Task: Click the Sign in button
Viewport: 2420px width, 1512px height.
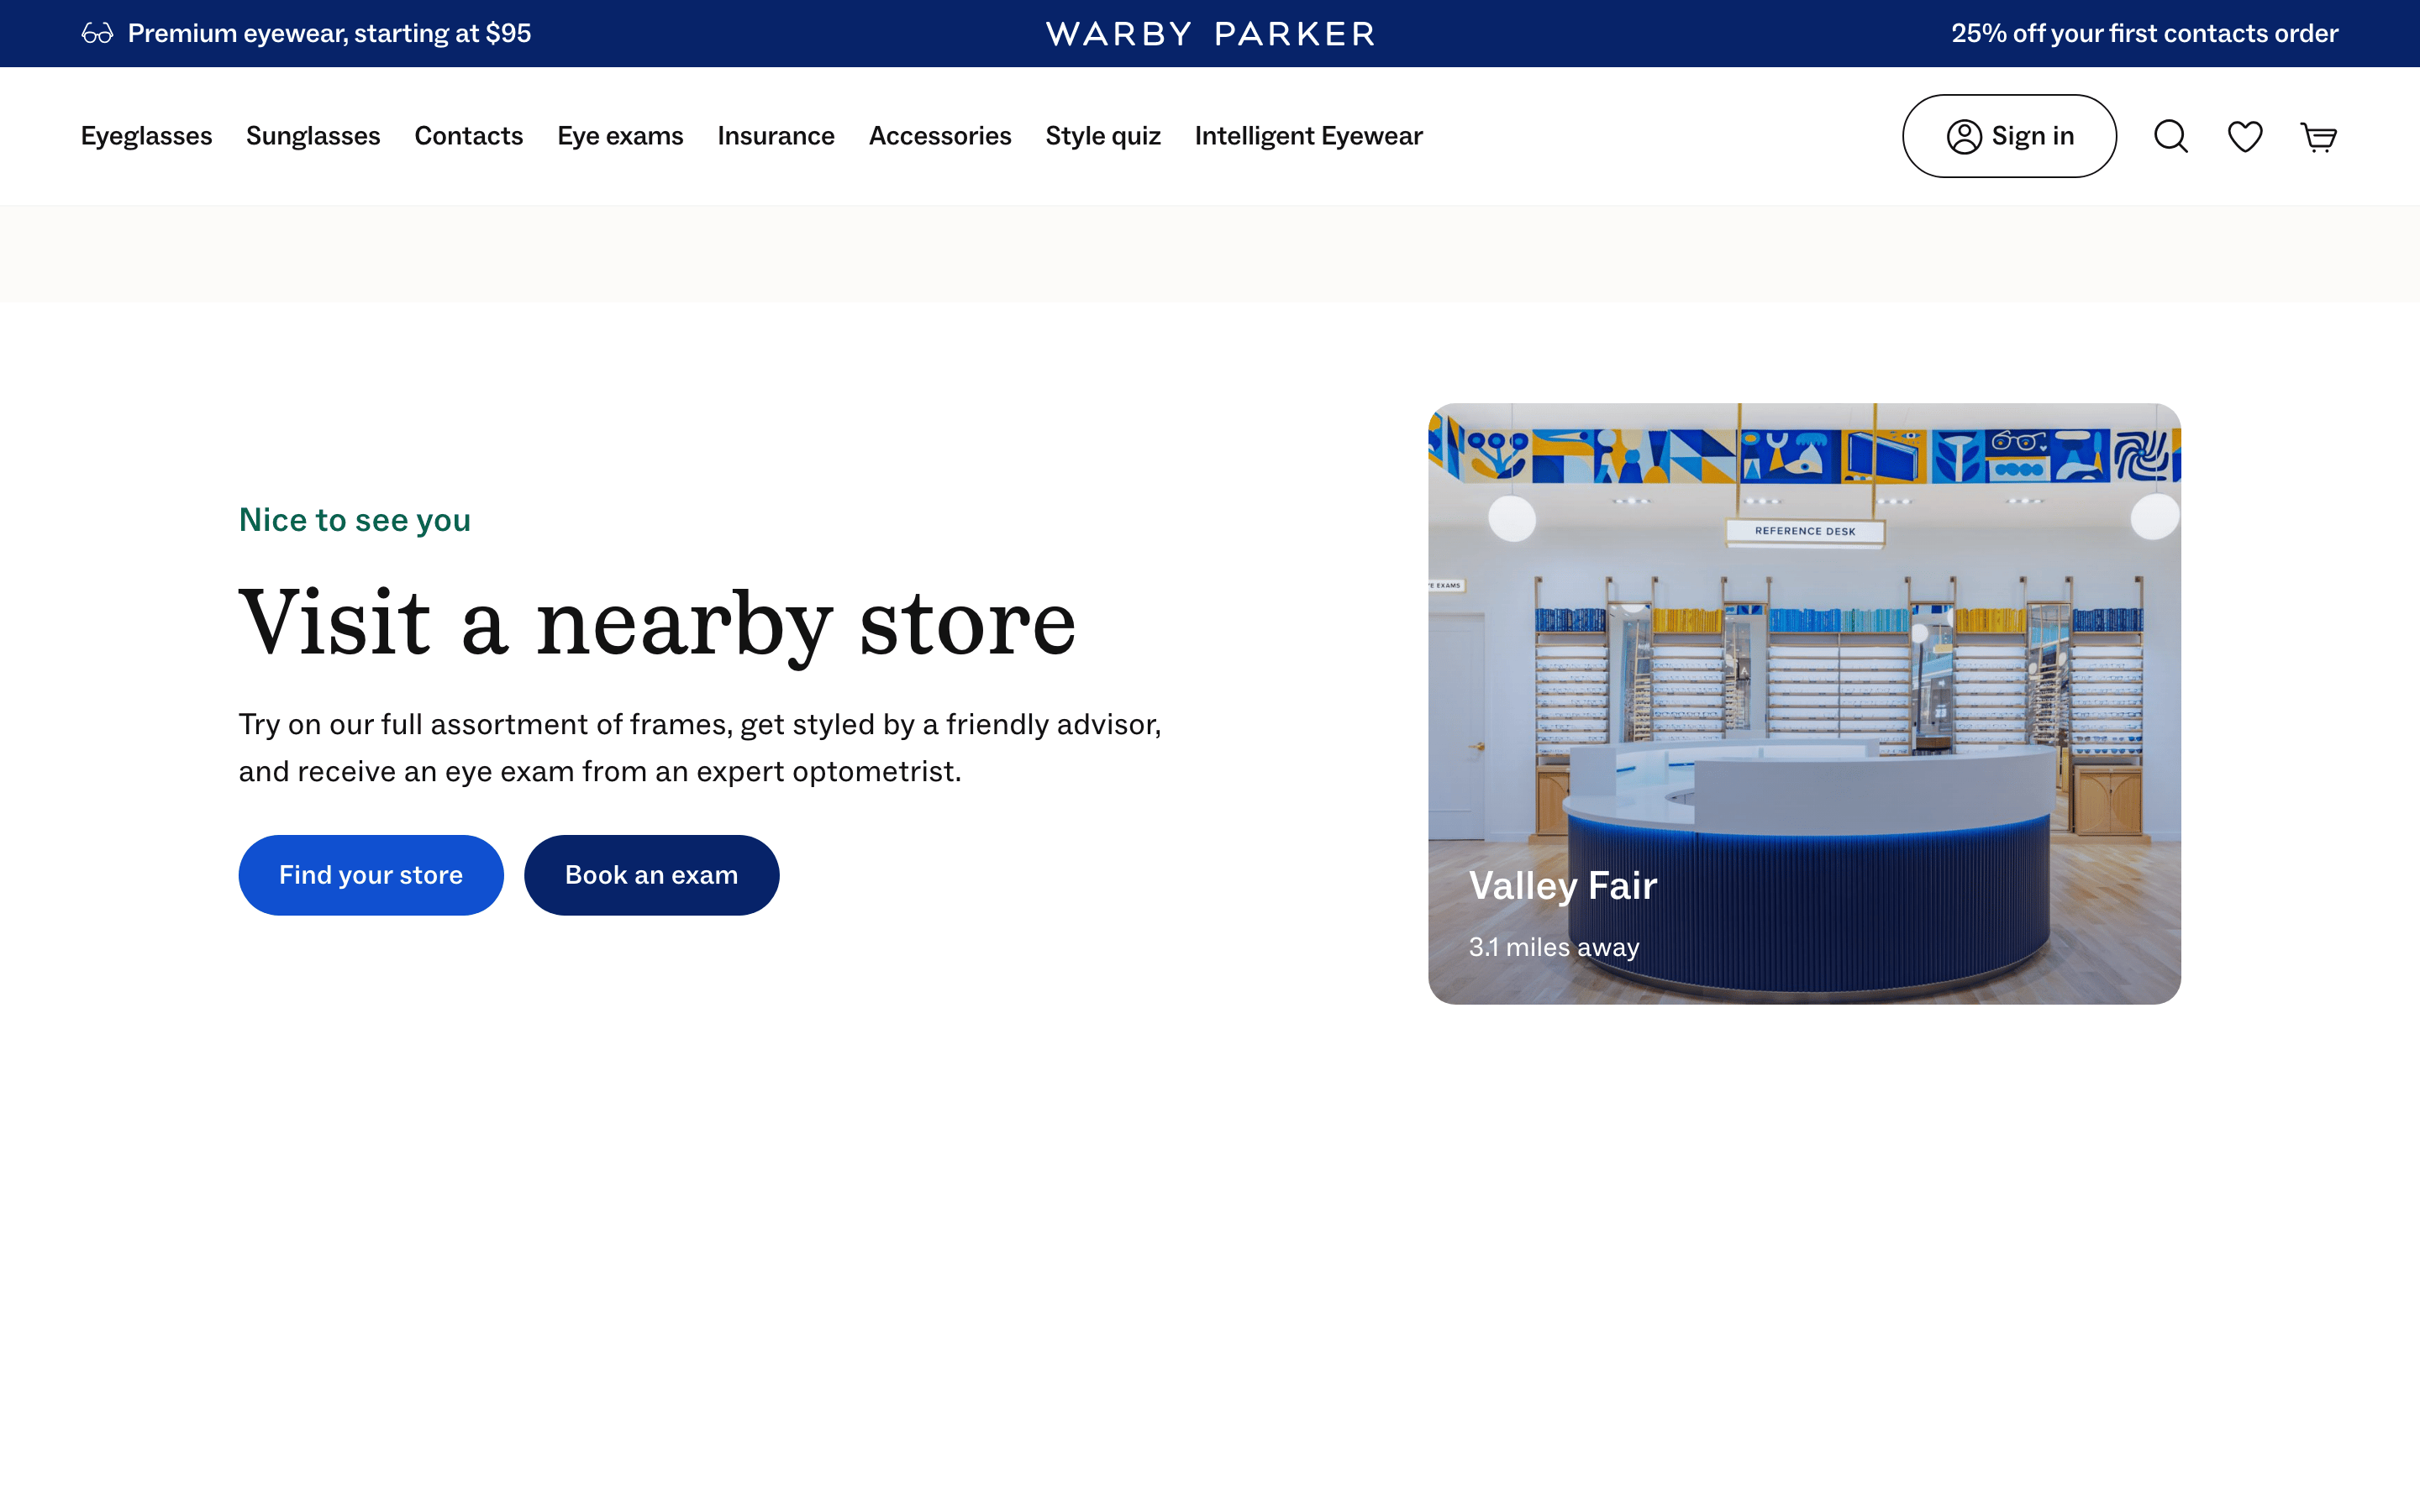Action: tap(2009, 136)
